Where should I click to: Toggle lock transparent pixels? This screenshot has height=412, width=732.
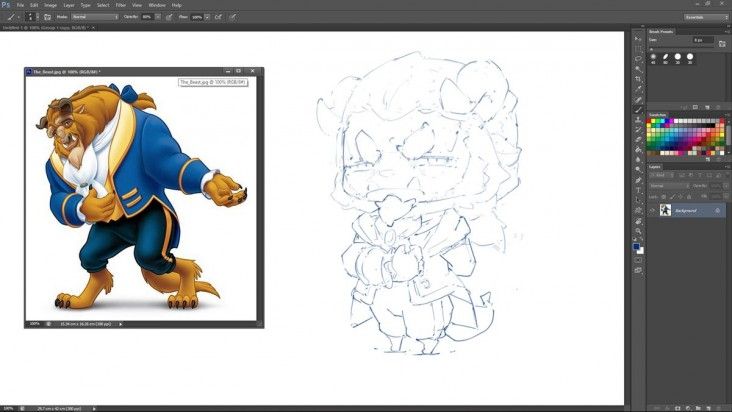663,197
